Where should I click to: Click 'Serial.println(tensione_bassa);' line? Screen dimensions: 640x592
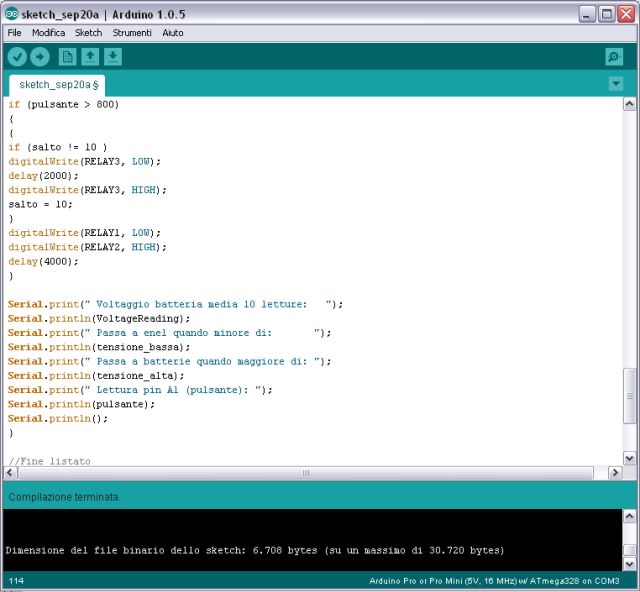pyautogui.click(x=99, y=347)
